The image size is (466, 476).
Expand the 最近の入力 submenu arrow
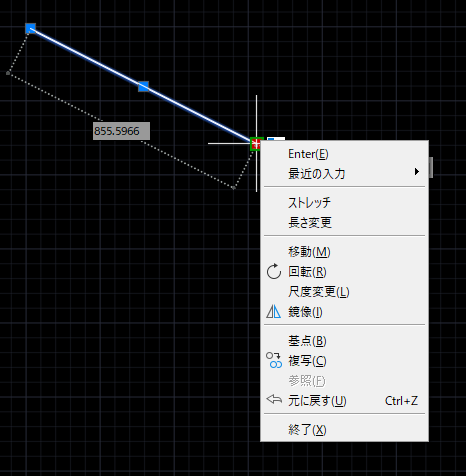pos(416,172)
